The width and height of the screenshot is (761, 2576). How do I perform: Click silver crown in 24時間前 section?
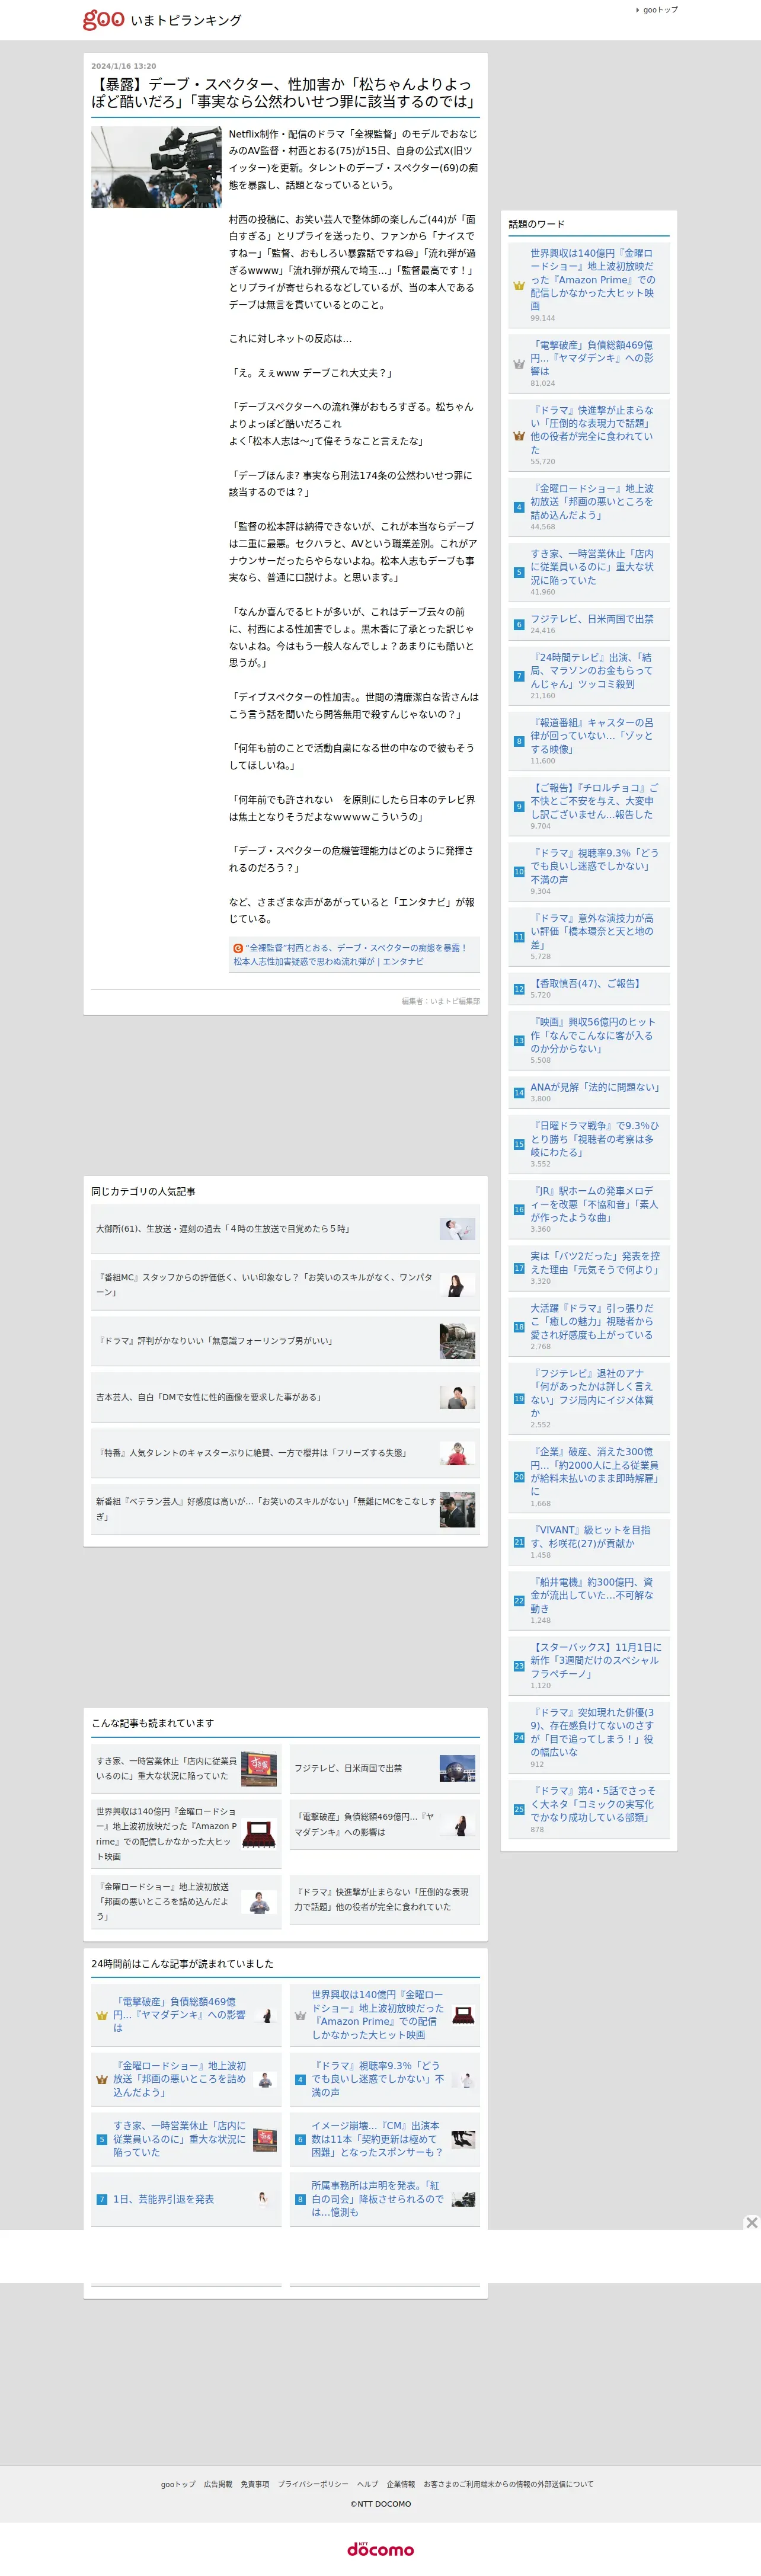point(300,2015)
